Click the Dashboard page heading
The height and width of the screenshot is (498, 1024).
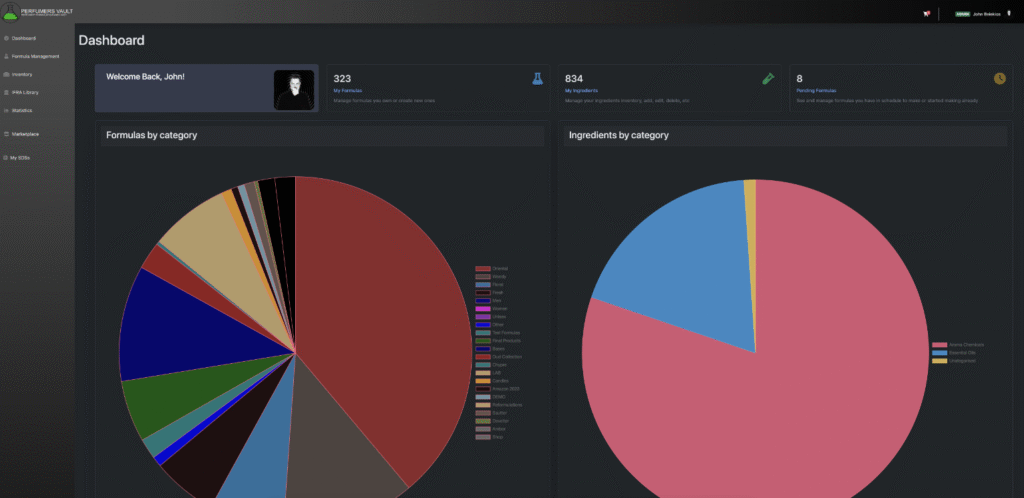112,40
